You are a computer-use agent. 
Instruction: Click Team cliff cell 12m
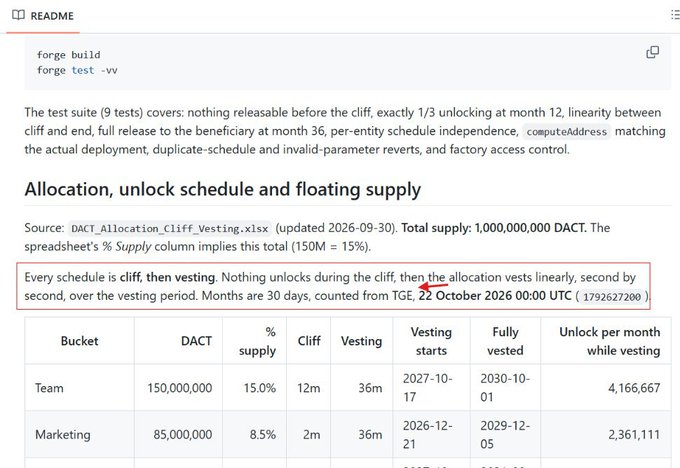(x=309, y=388)
